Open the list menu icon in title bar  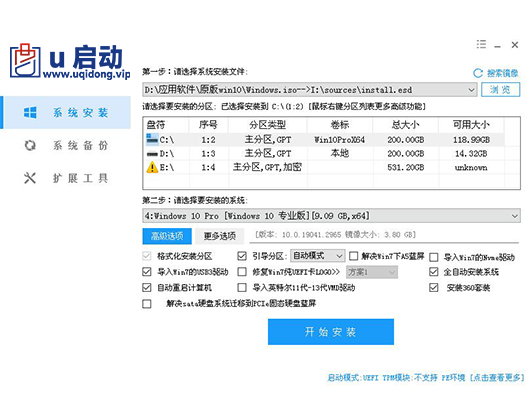481,44
